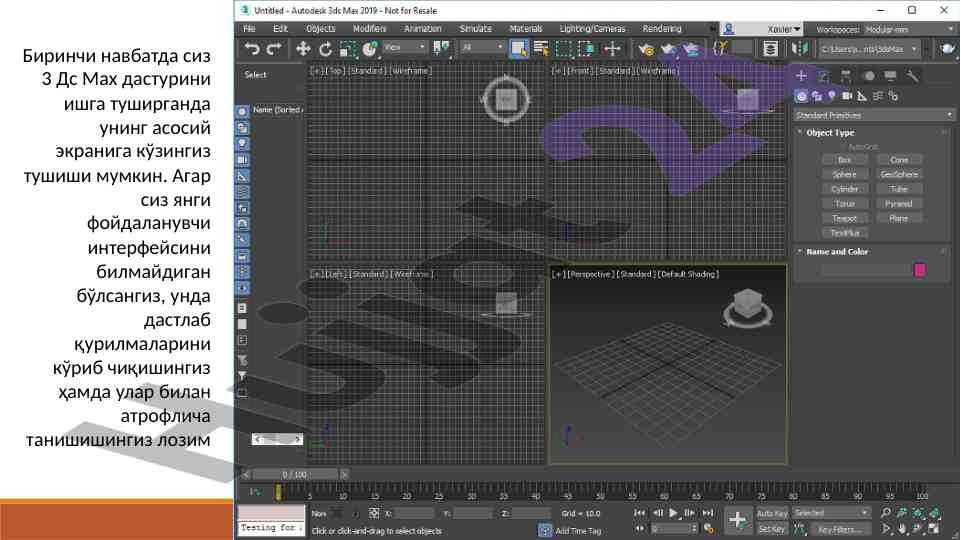Screen dimensions: 961x540
Task: Click the Play Animation button
Action: pos(673,513)
